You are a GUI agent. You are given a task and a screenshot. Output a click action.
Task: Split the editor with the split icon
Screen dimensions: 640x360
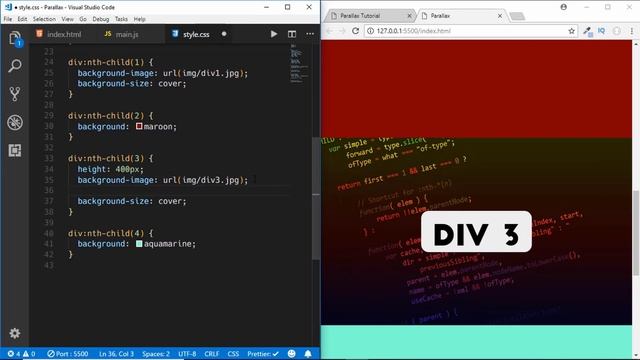(x=292, y=34)
